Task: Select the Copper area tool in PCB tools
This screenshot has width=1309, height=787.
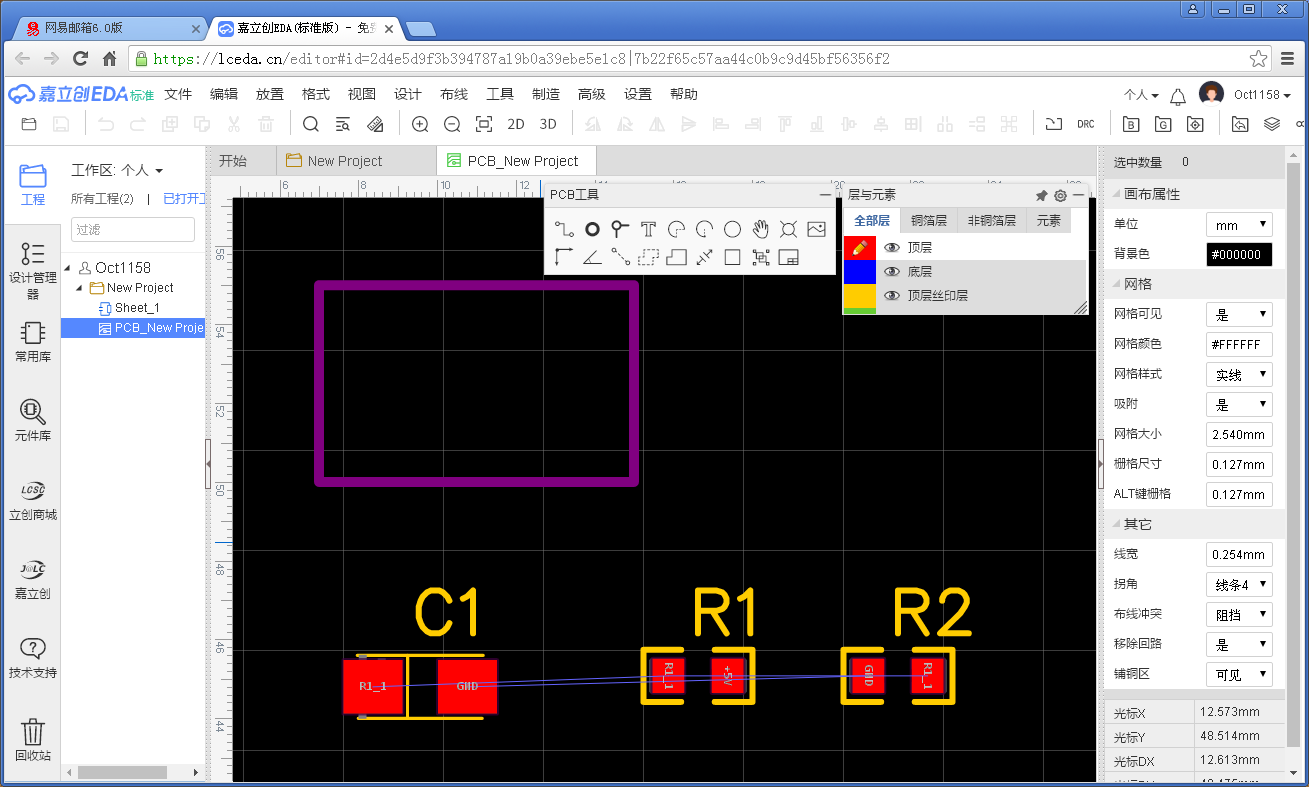Action: [648, 257]
